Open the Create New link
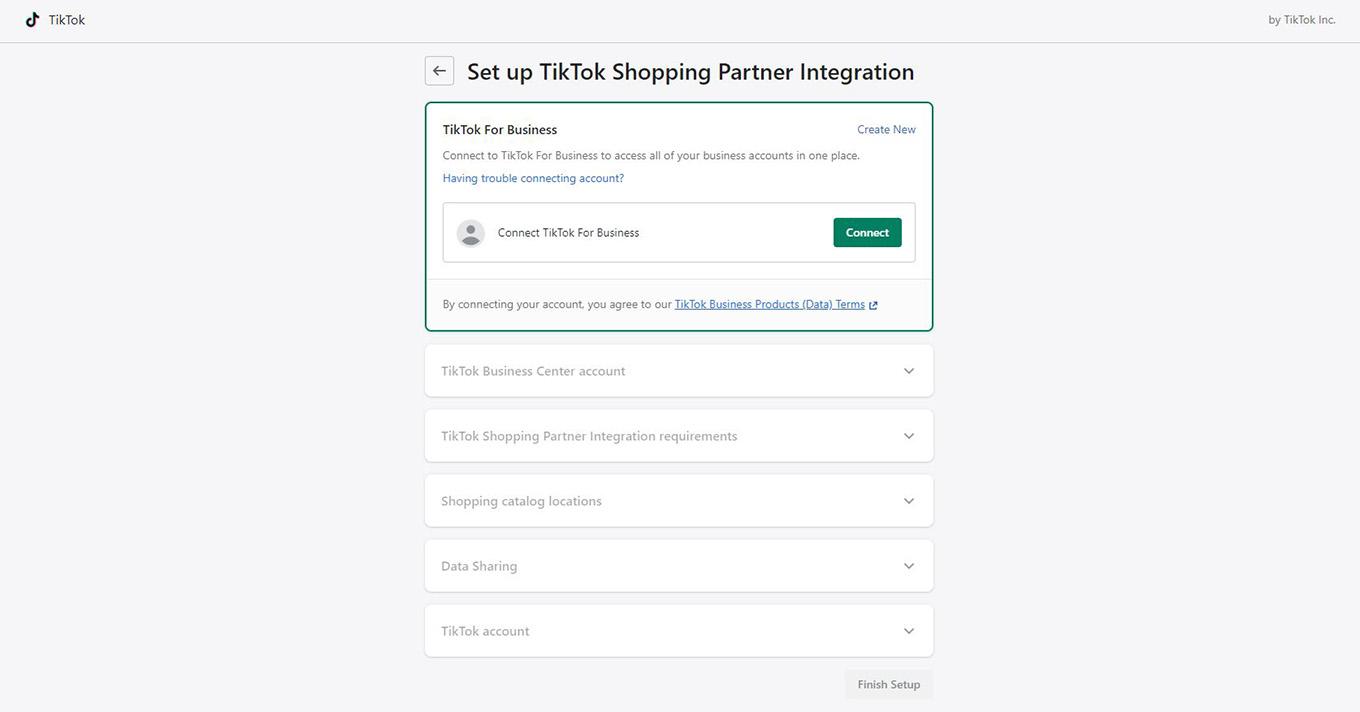The height and width of the screenshot is (712, 1360). [886, 130]
